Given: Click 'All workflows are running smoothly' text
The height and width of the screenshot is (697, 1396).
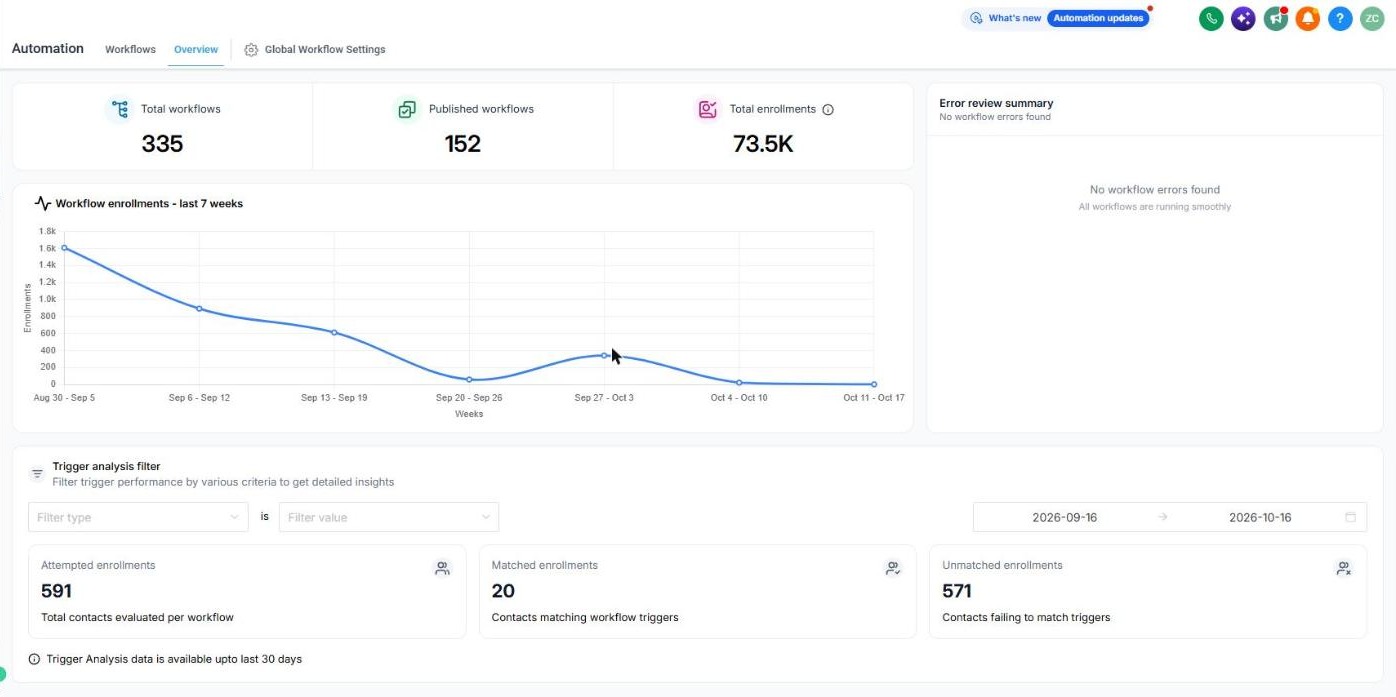Looking at the screenshot, I should [x=1155, y=207].
